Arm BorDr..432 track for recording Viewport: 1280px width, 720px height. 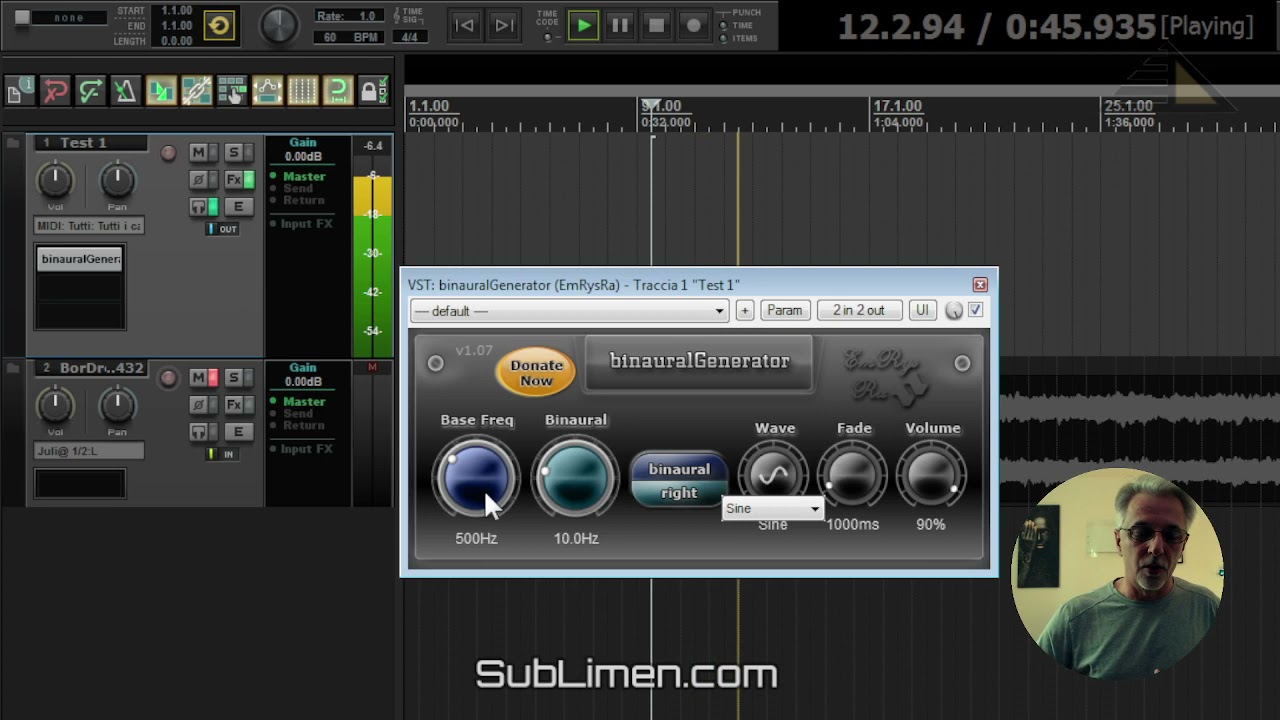(168, 378)
